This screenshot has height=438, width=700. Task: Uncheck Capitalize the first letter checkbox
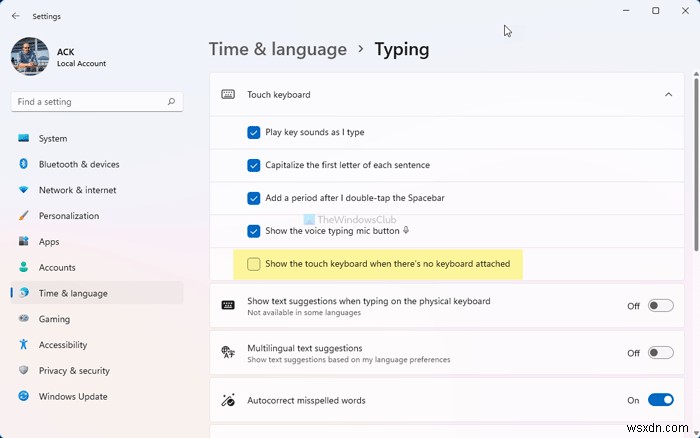pyautogui.click(x=254, y=165)
